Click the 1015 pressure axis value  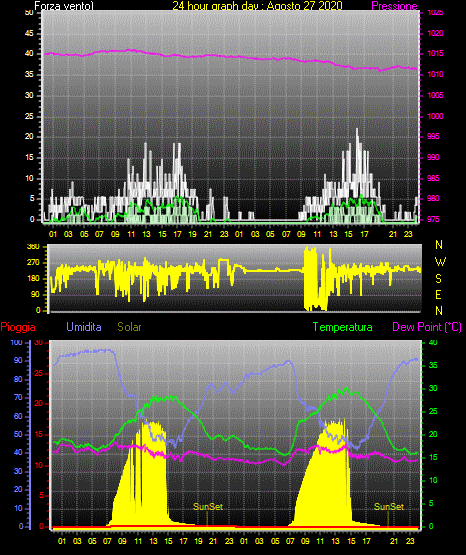coord(435,53)
